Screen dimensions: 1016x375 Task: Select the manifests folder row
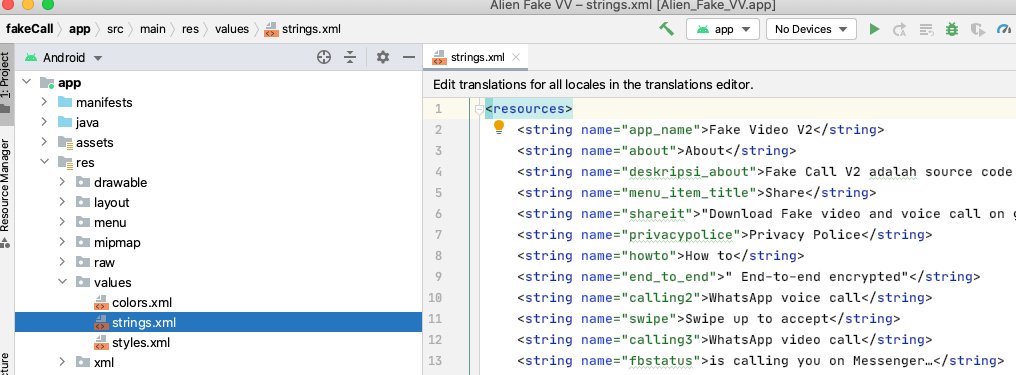[x=218, y=102]
